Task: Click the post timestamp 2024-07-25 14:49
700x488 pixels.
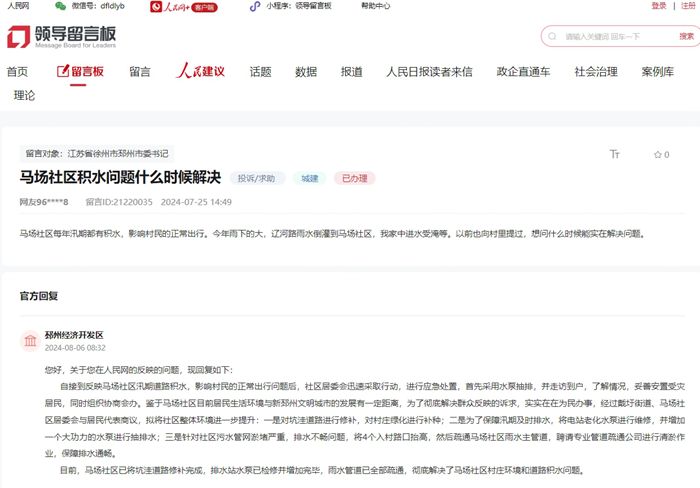Action: pos(196,202)
